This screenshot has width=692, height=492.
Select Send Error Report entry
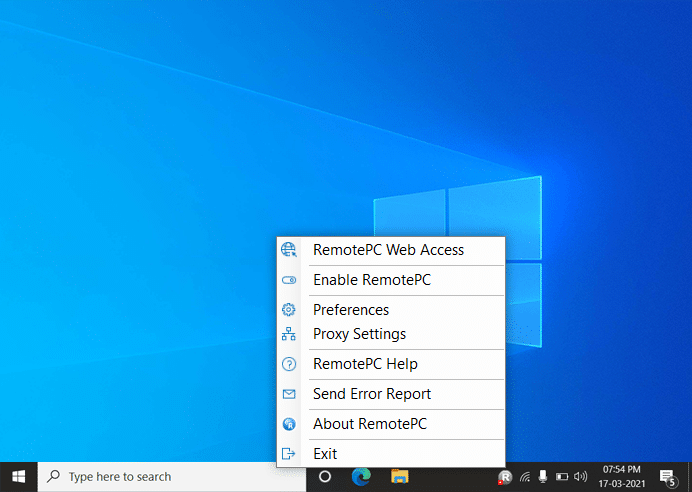[x=391, y=394]
